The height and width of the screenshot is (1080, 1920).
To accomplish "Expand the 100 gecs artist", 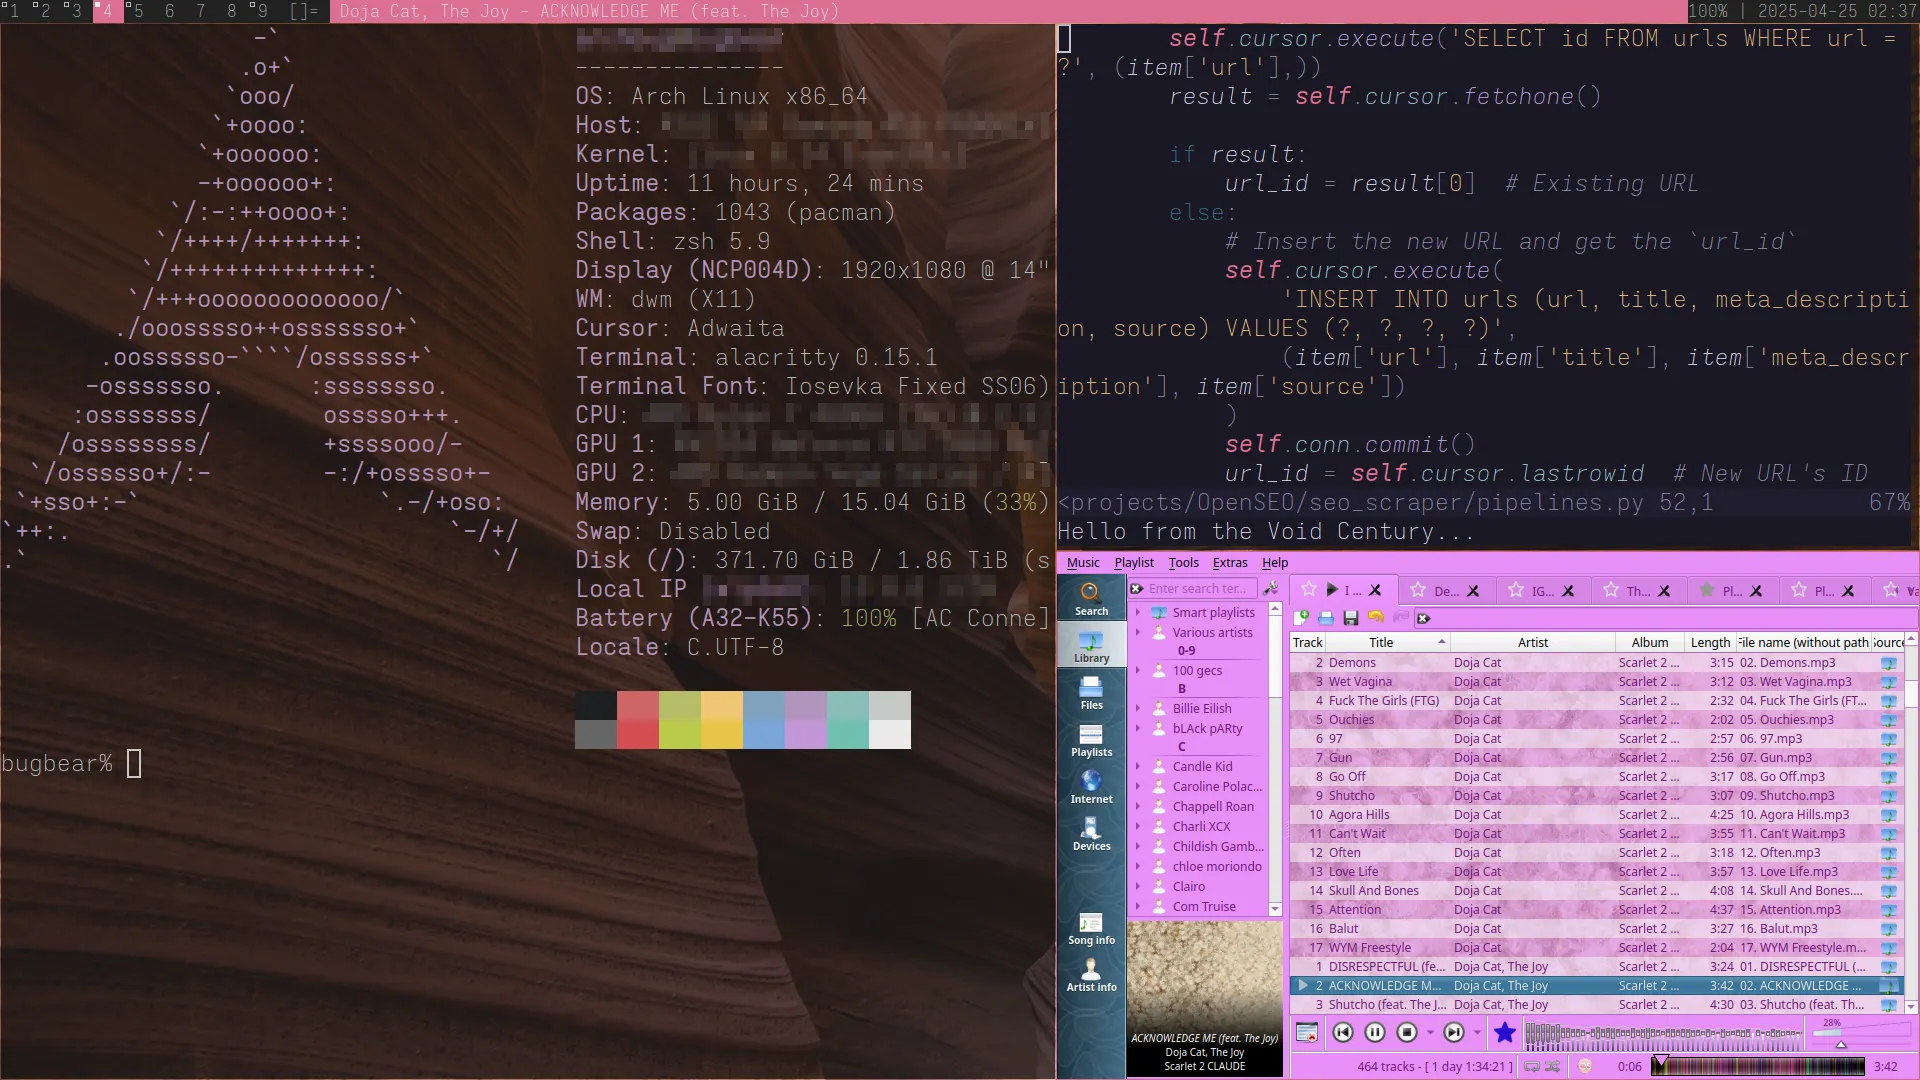I will 1137,671.
